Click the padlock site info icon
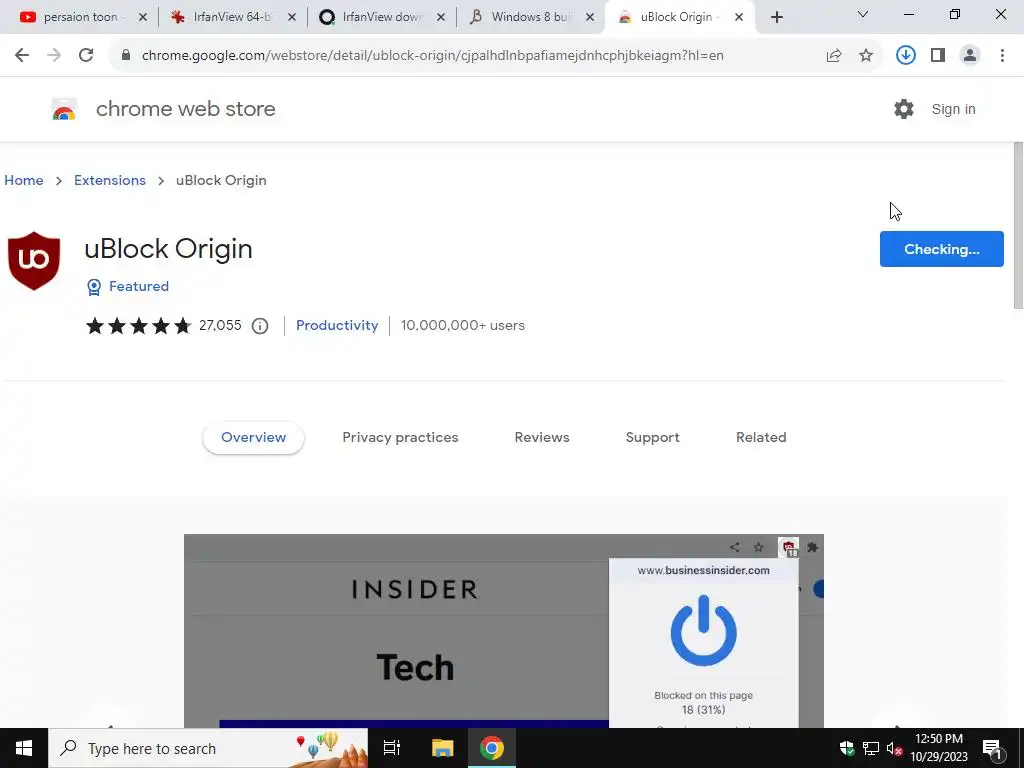Screen dimensions: 1024x768 click(x=126, y=56)
